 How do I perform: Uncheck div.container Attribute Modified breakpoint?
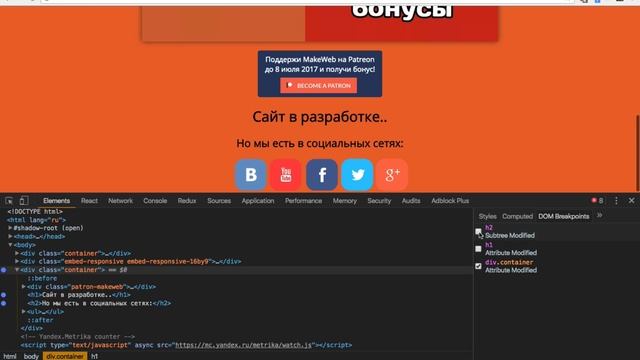[x=478, y=266]
